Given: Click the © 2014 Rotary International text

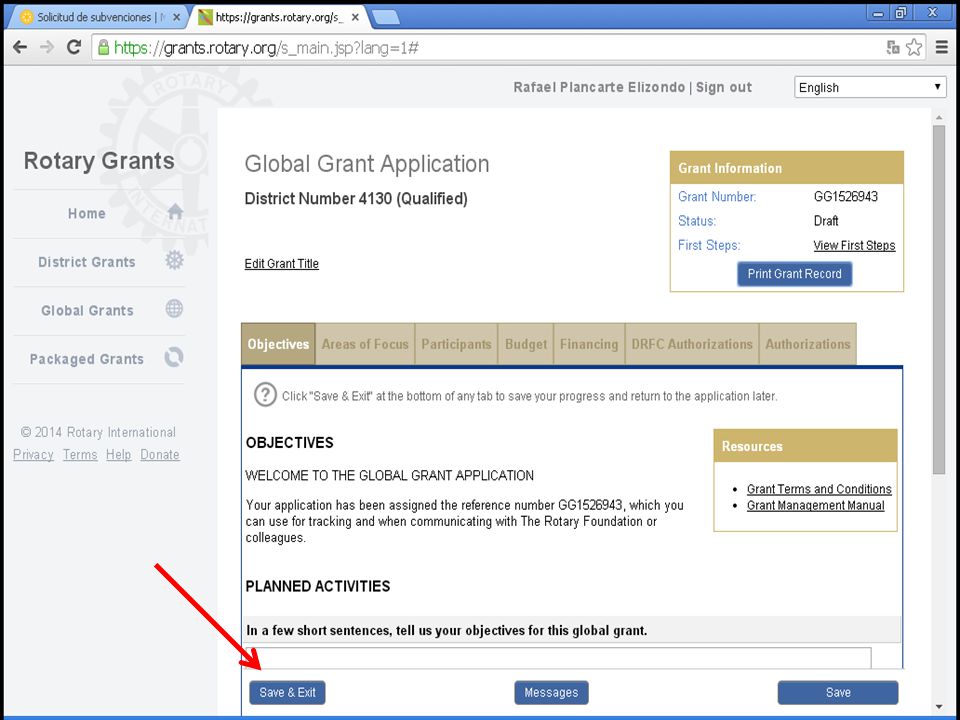Looking at the screenshot, I should coord(98,432).
